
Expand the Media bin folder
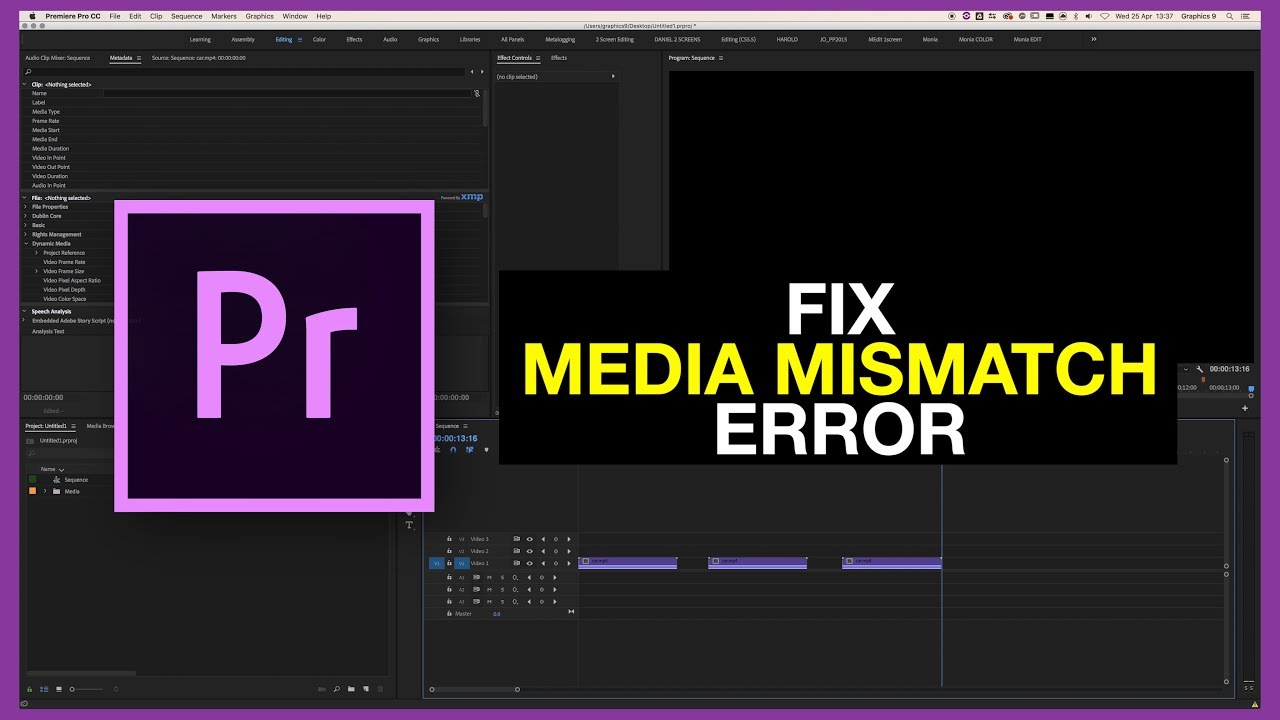(44, 491)
